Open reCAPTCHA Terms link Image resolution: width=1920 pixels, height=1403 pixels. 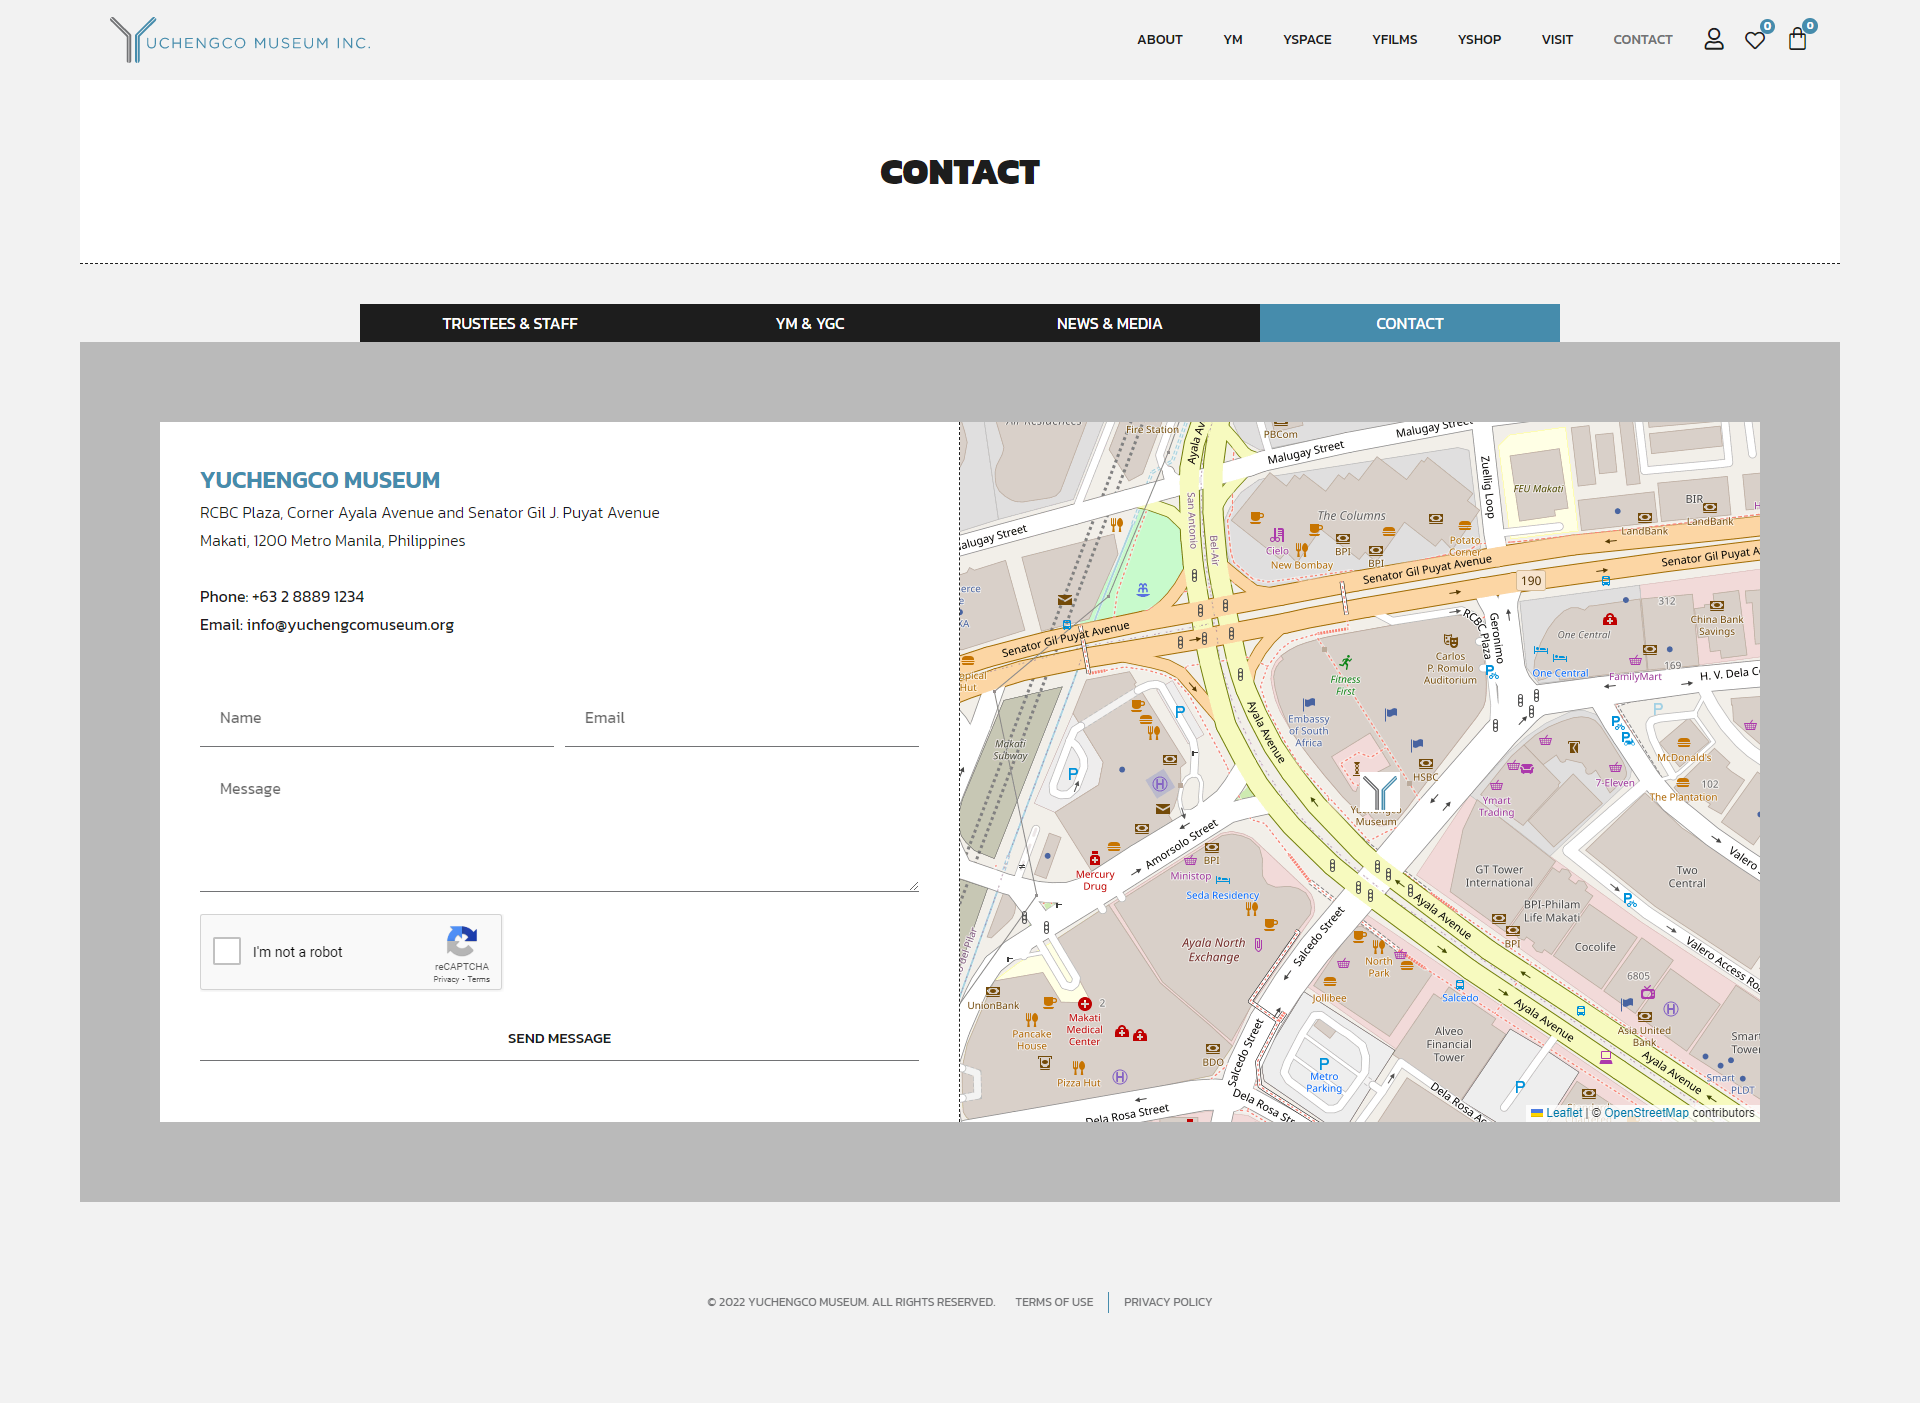(x=479, y=979)
